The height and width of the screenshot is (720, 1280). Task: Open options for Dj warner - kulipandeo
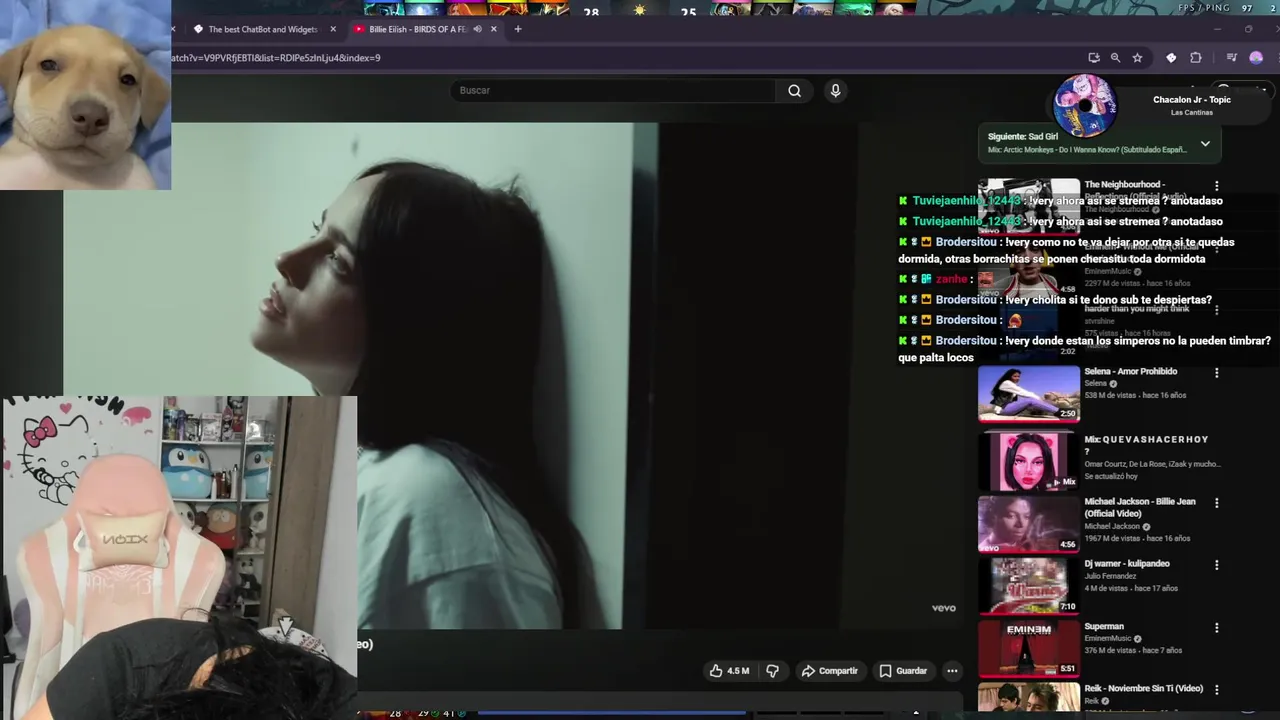[x=1216, y=565]
